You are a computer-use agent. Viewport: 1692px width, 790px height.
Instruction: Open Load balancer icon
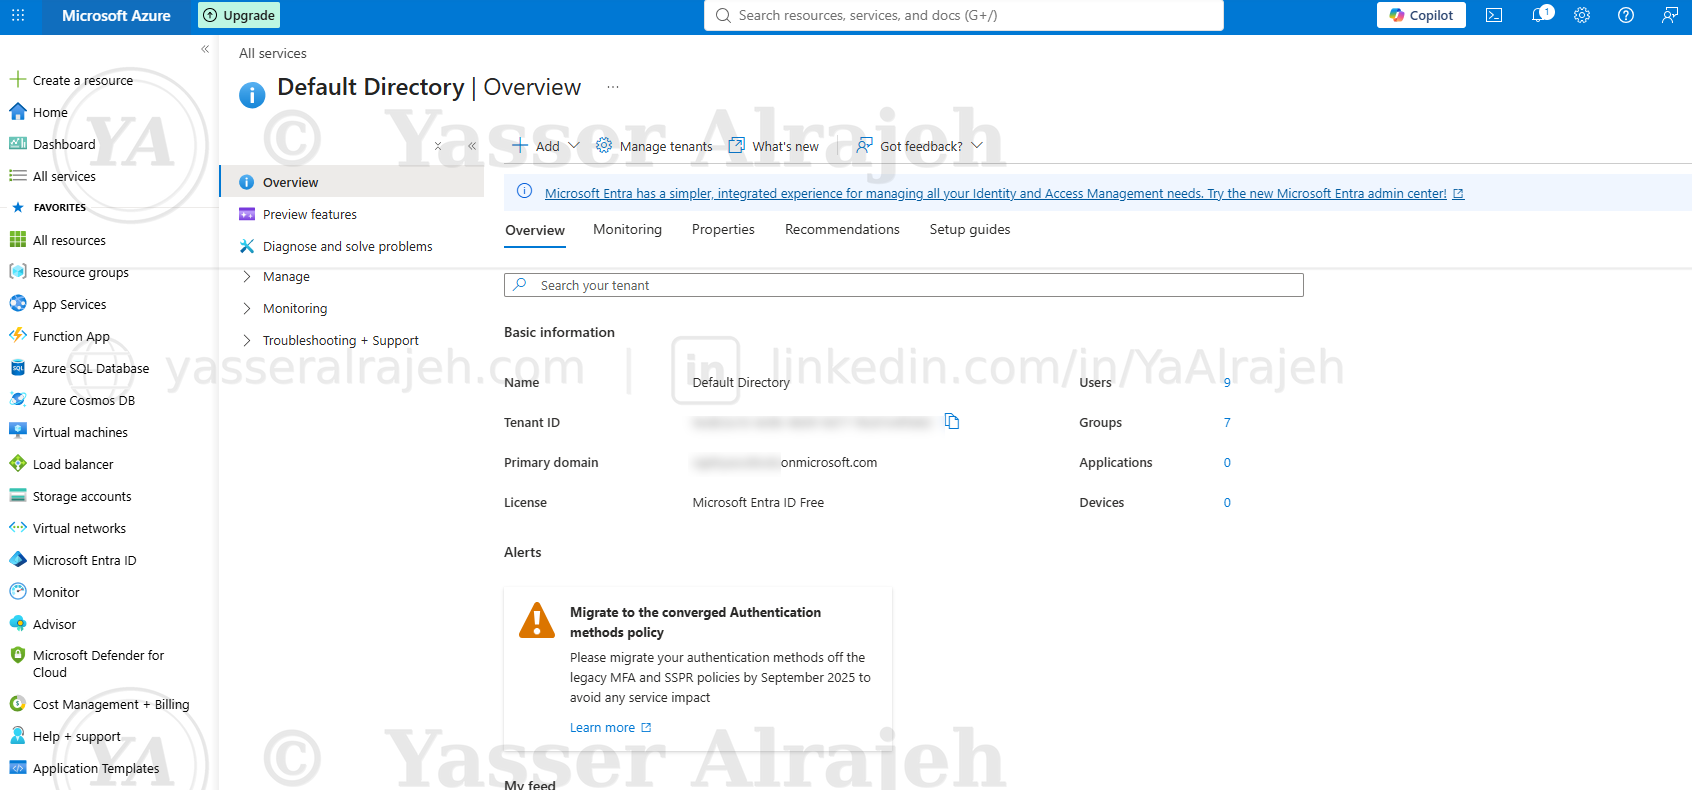18,464
